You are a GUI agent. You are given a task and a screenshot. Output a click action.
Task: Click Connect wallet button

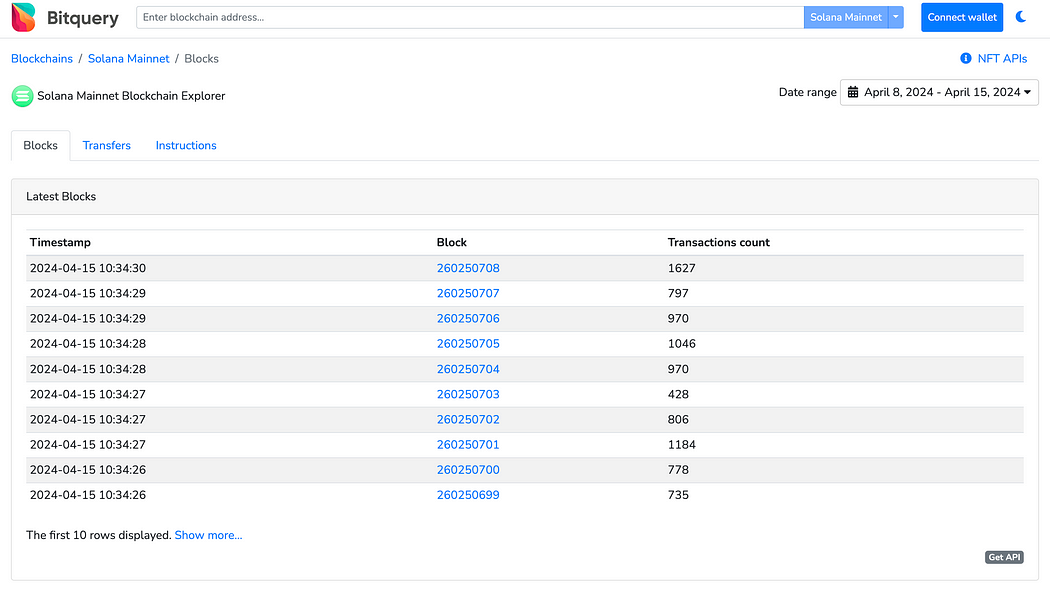coord(962,17)
